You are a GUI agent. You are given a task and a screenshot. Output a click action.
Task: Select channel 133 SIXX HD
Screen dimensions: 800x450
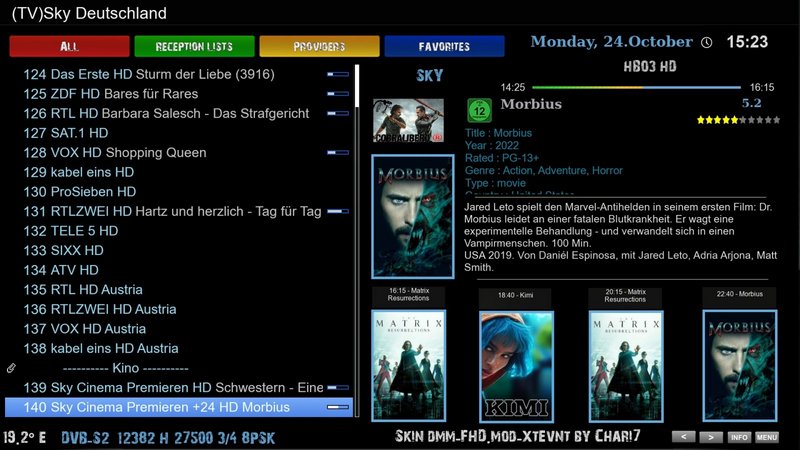click(x=179, y=251)
